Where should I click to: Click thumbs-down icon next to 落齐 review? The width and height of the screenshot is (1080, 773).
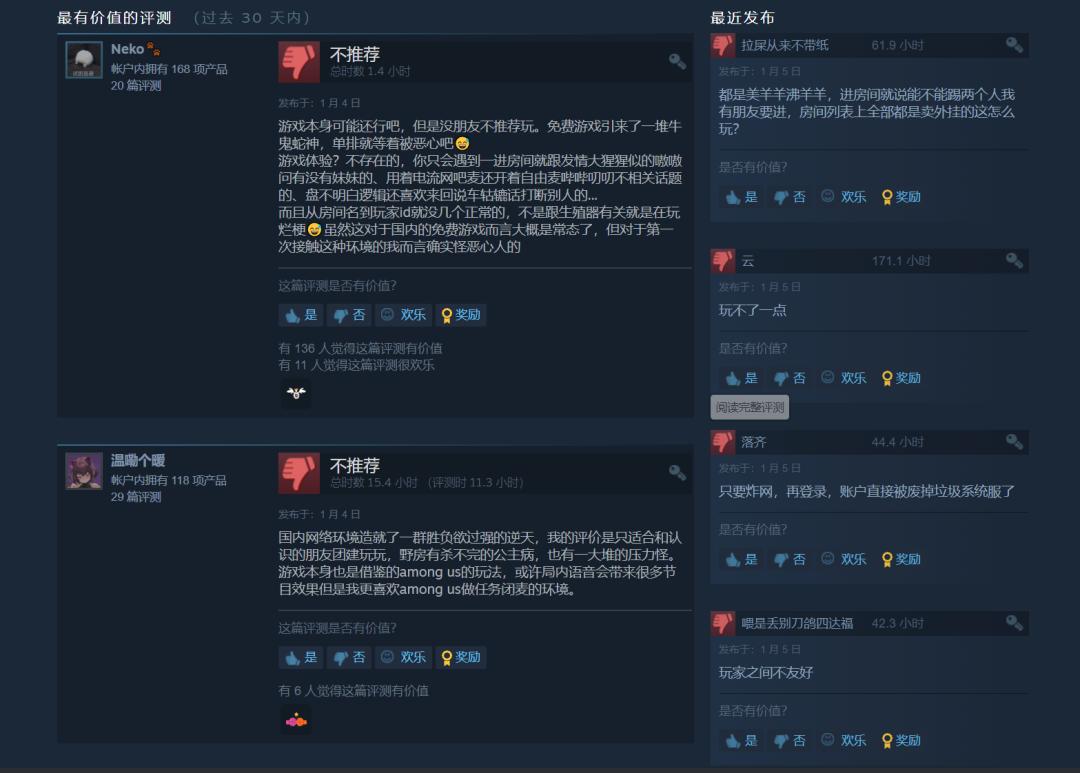pyautogui.click(x=723, y=442)
